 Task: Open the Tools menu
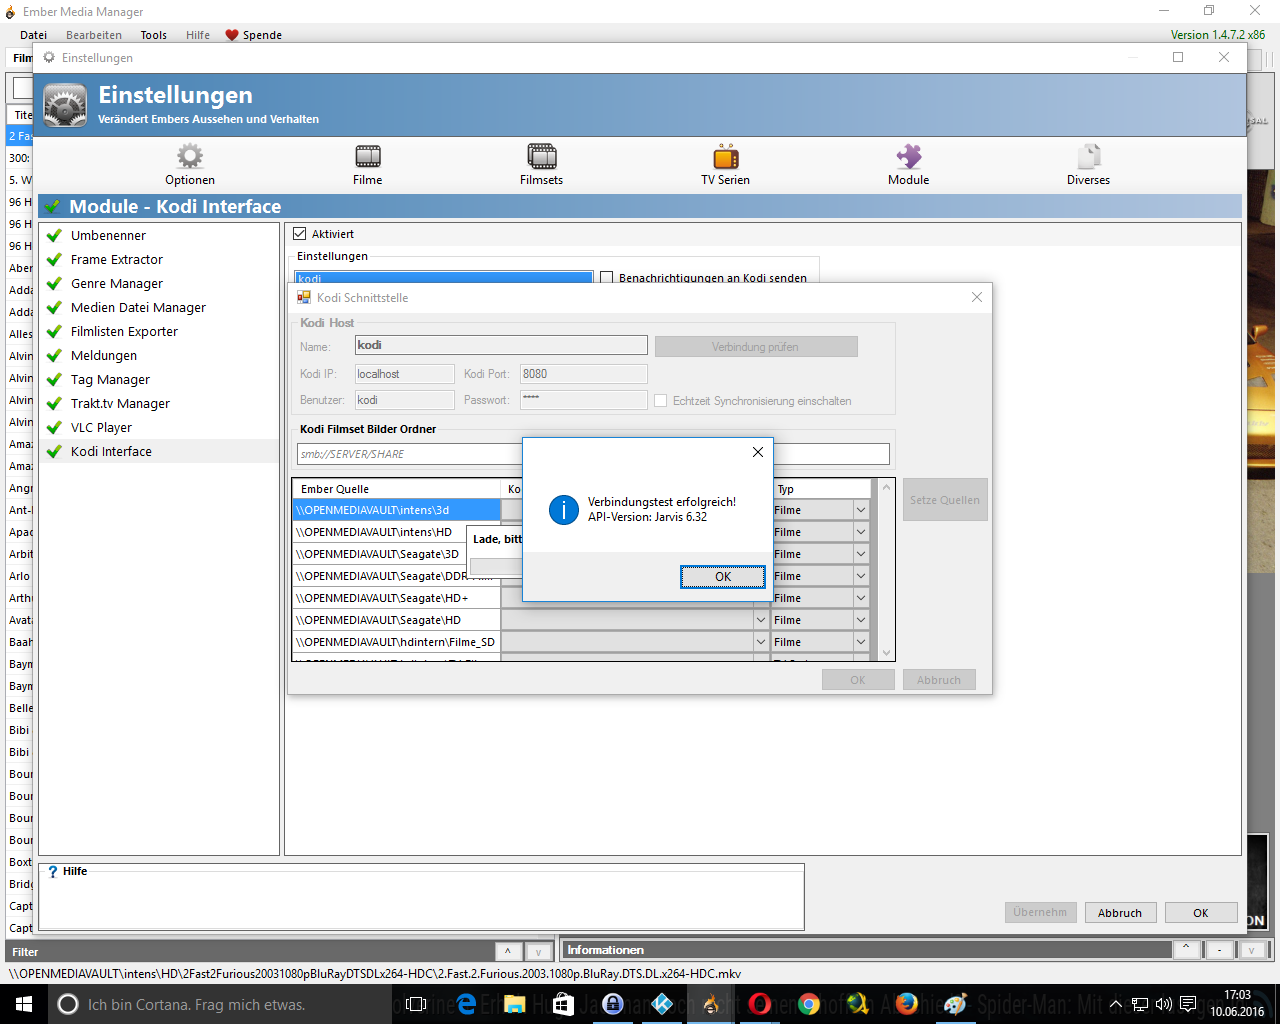pos(154,35)
